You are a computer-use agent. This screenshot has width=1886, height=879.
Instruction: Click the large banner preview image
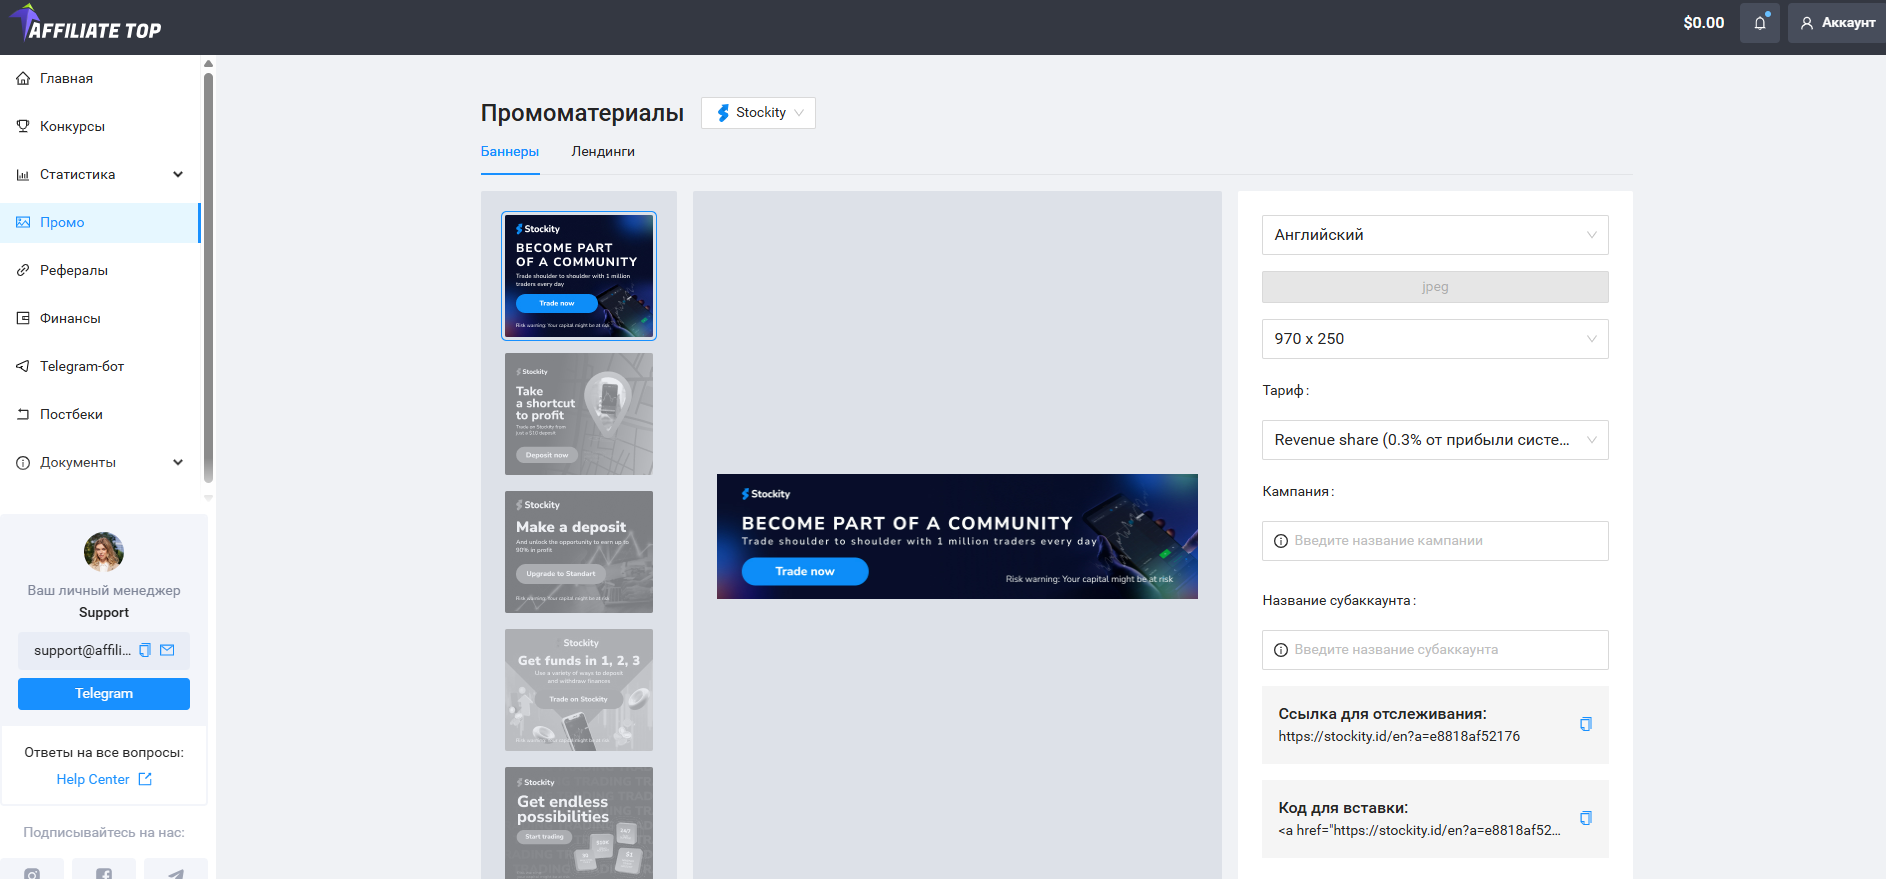[x=957, y=536]
